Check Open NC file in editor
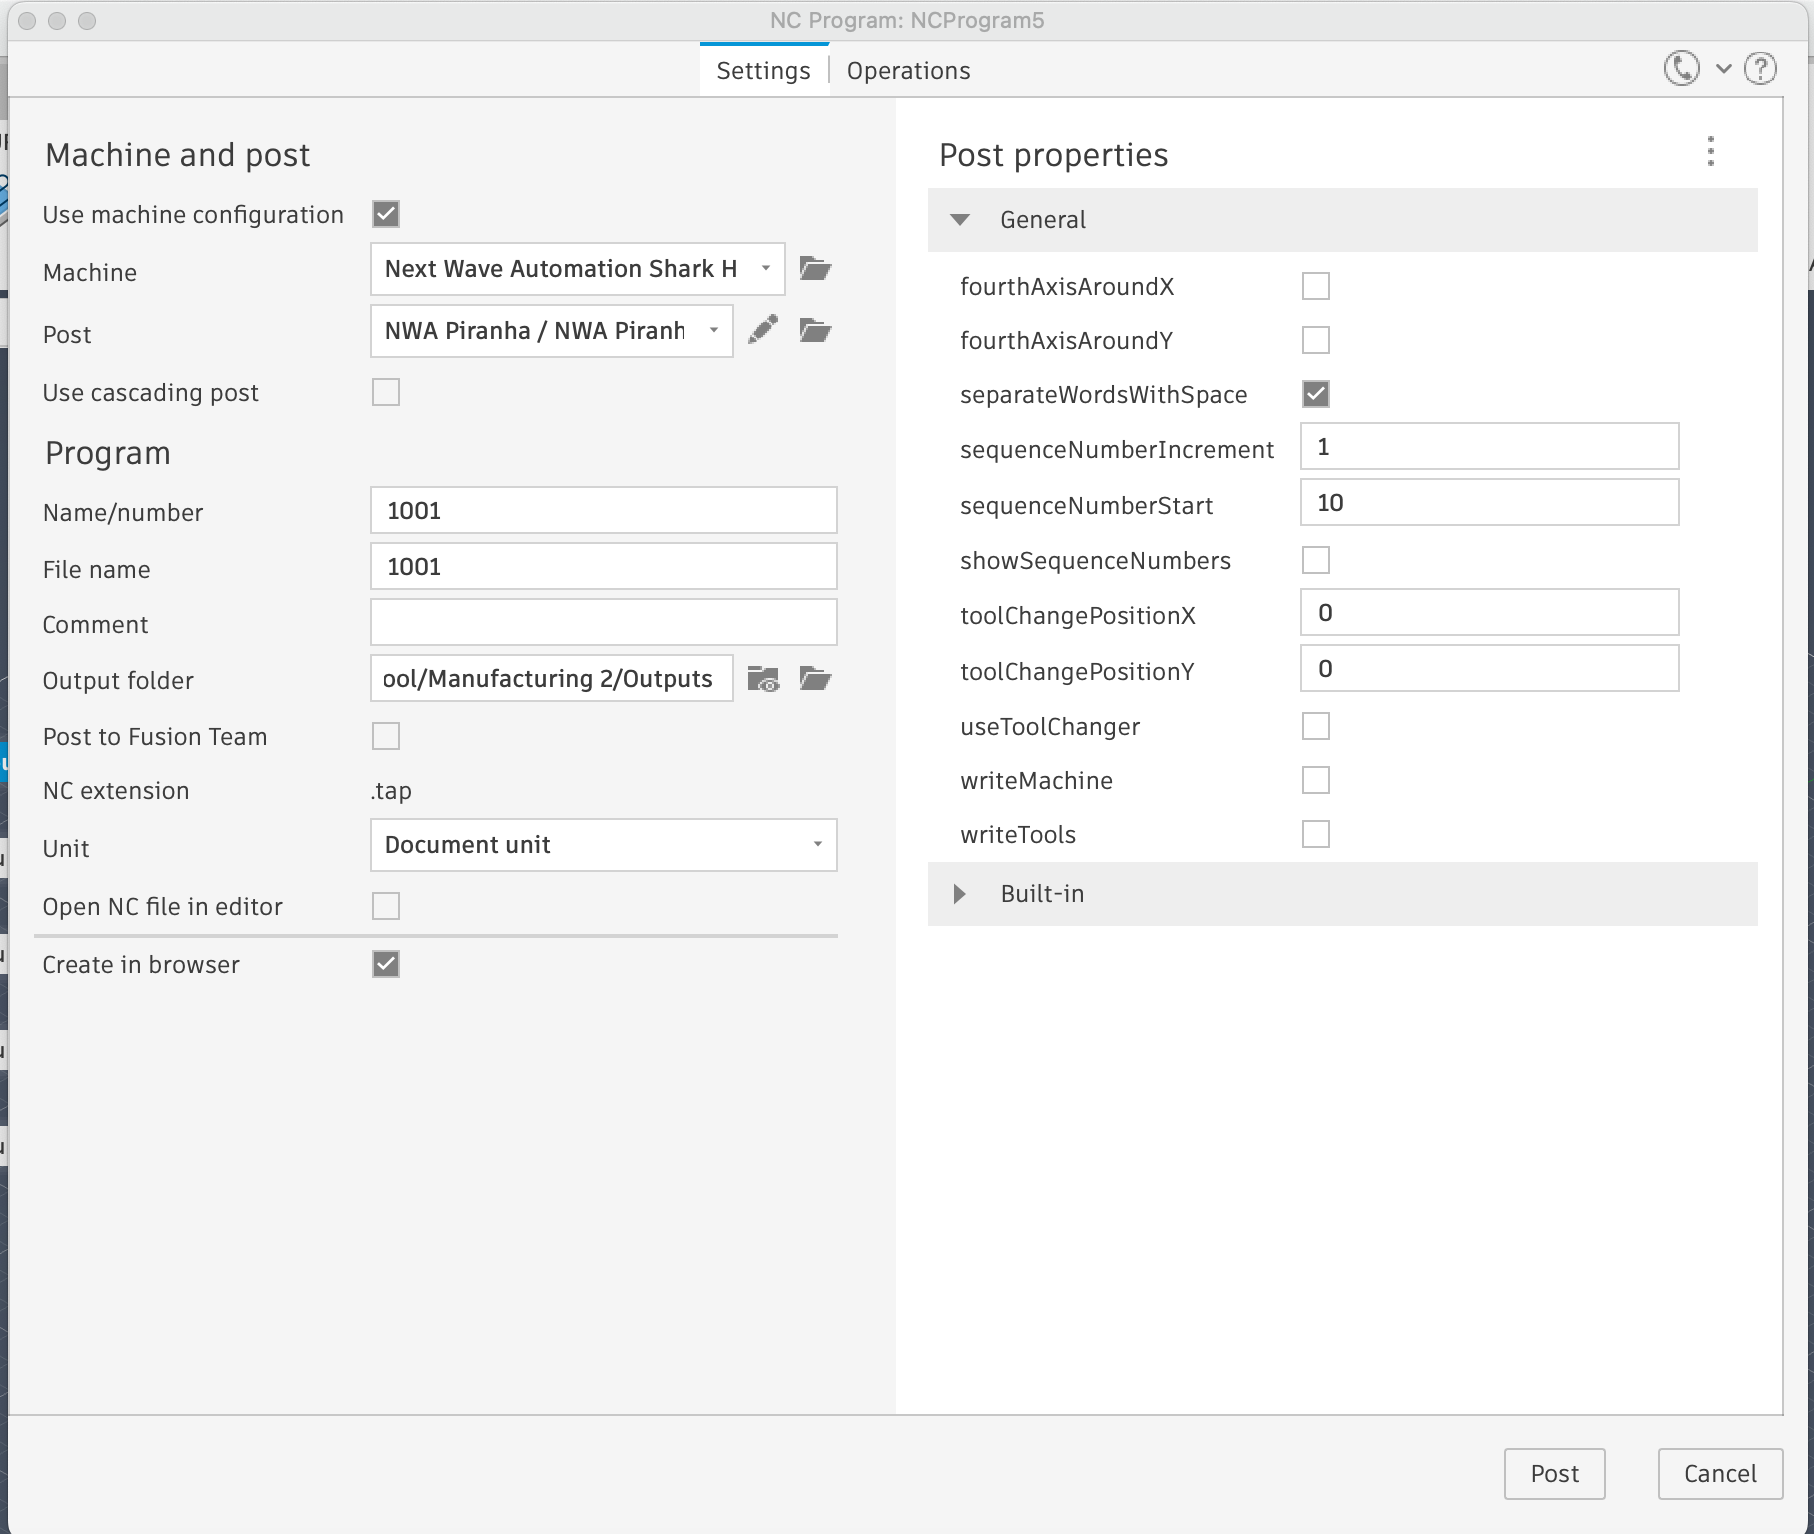Image resolution: width=1814 pixels, height=1534 pixels. [x=386, y=906]
